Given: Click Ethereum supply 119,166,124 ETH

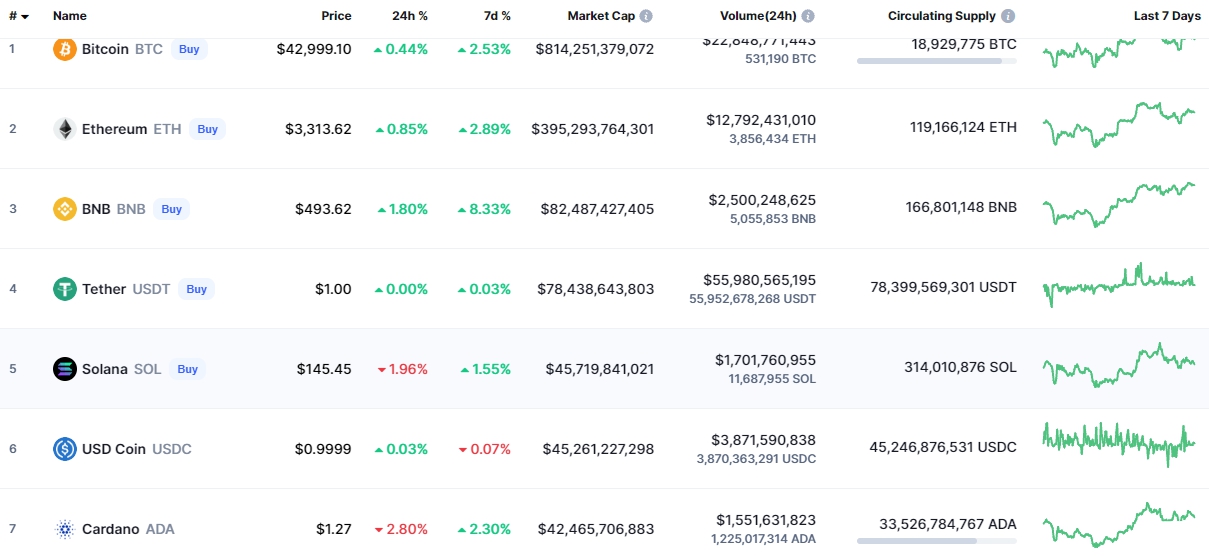Looking at the screenshot, I should [x=964, y=127].
